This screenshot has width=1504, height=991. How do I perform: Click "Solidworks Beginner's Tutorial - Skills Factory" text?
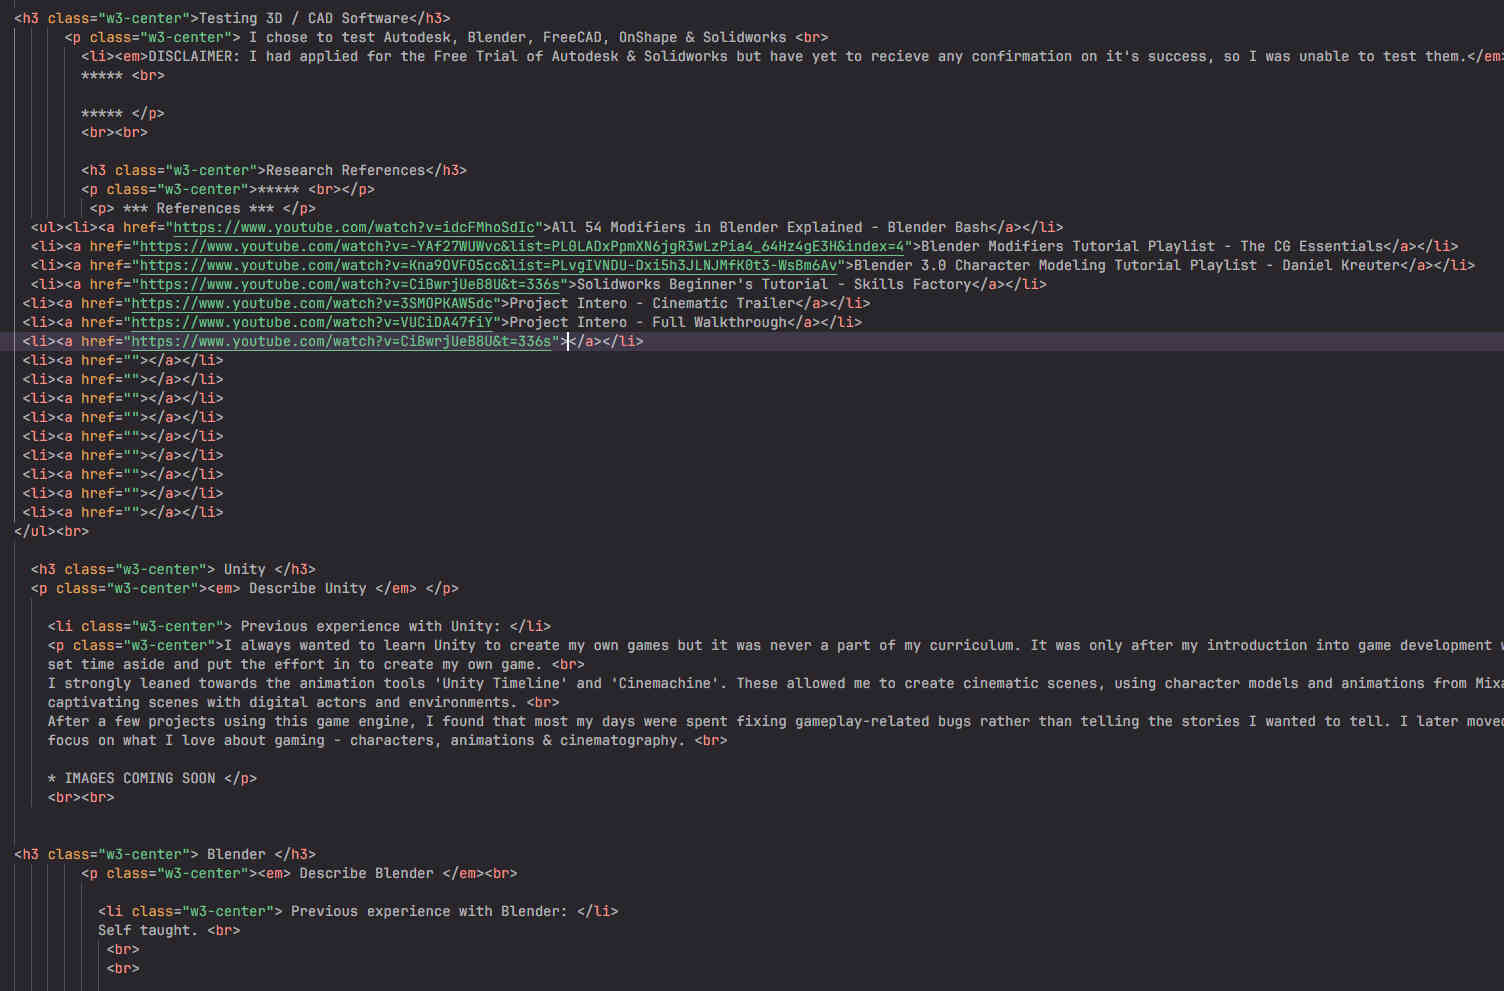(773, 284)
